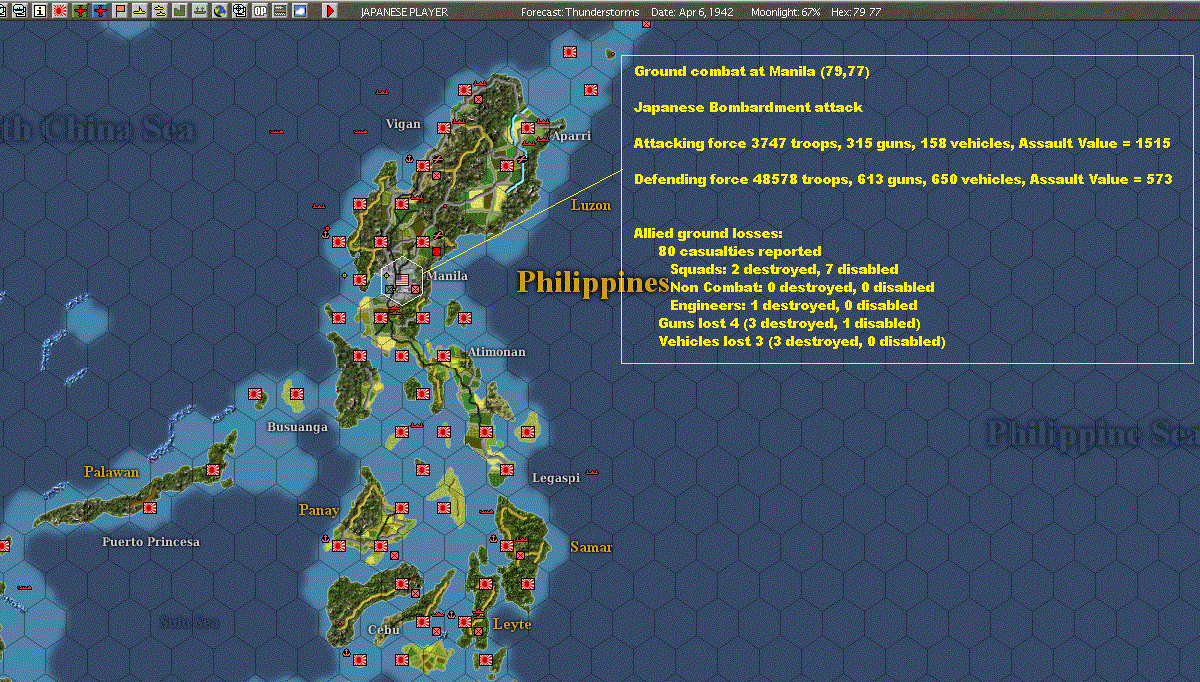
Task: Open the double yellow ships toolbar icon
Action: tap(160, 11)
